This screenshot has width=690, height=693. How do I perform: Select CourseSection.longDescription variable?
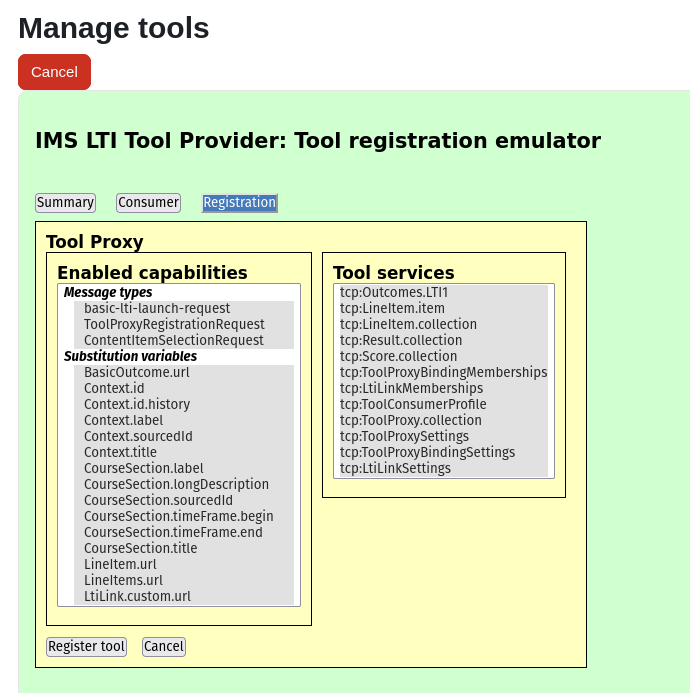point(184,484)
